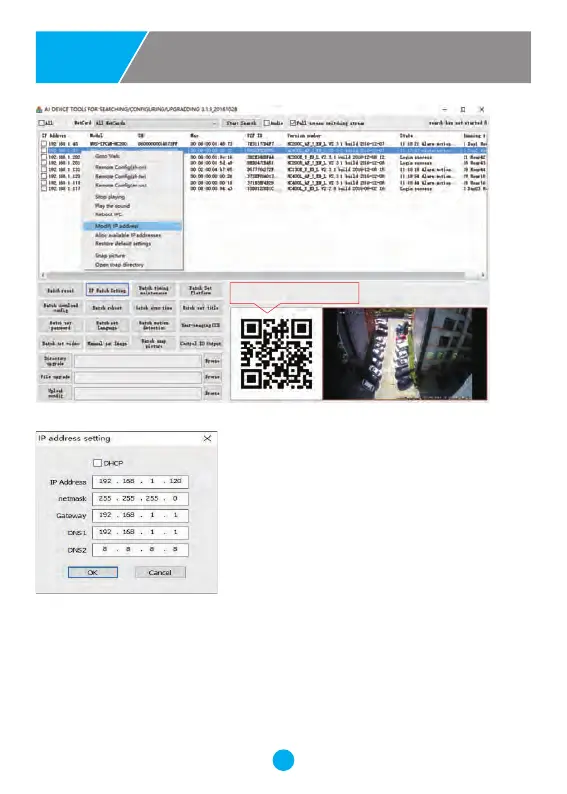Uncheck Full screen switching stream option
The width and height of the screenshot is (567, 794).
click(293, 123)
